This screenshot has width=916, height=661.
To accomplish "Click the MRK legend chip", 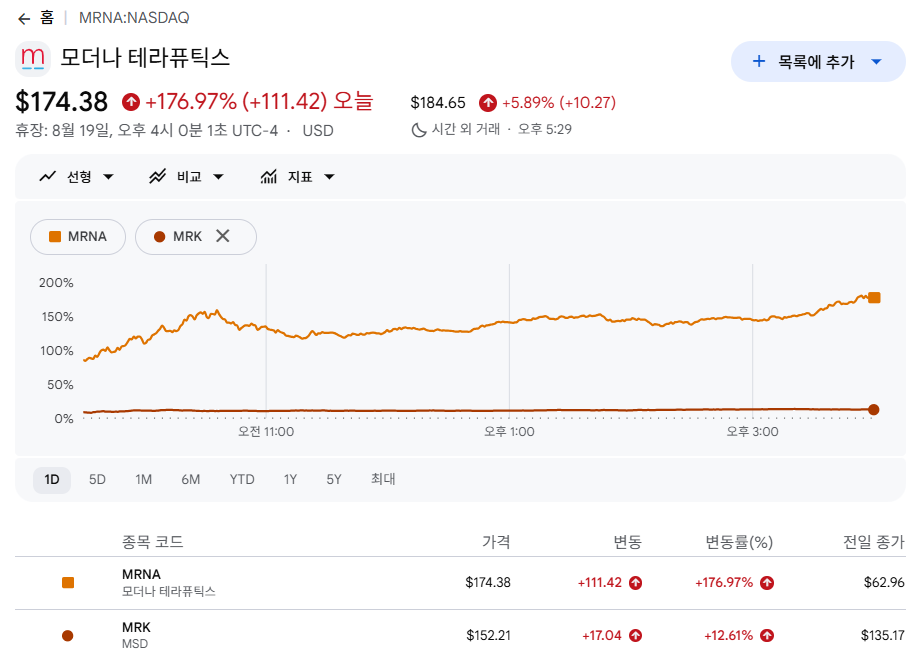I will click(196, 237).
